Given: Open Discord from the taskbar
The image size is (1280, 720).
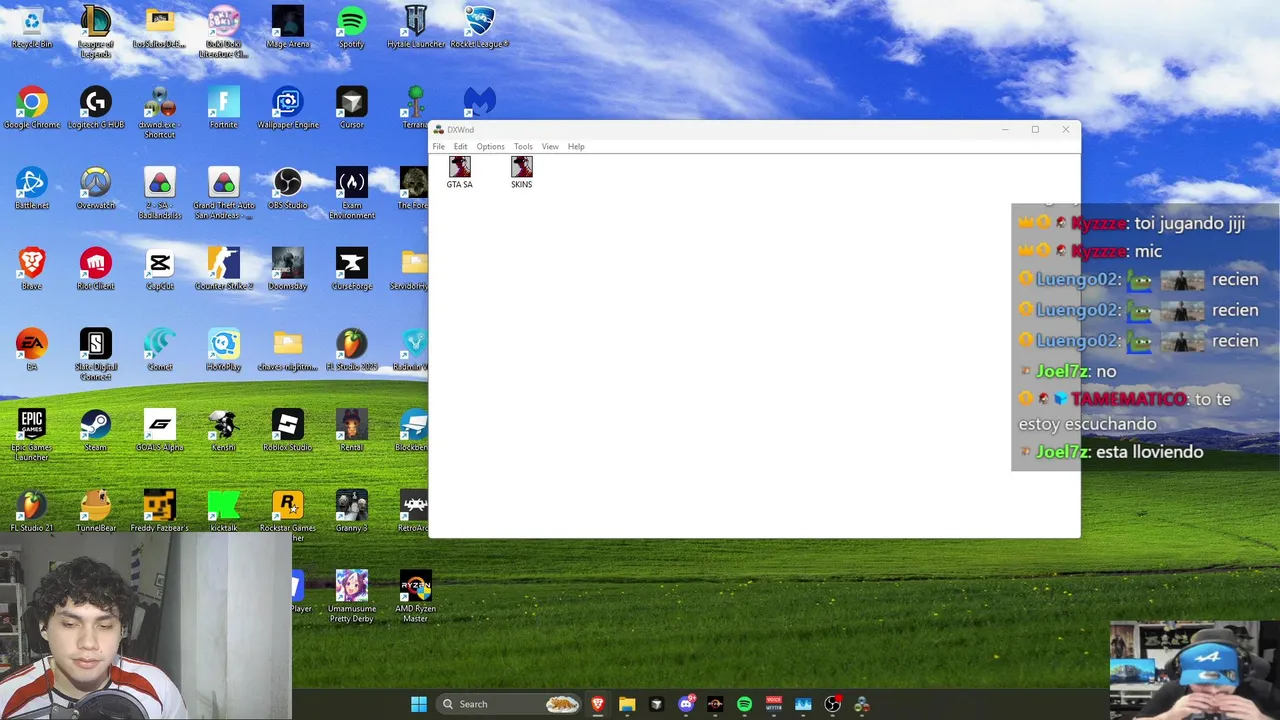Looking at the screenshot, I should [686, 704].
